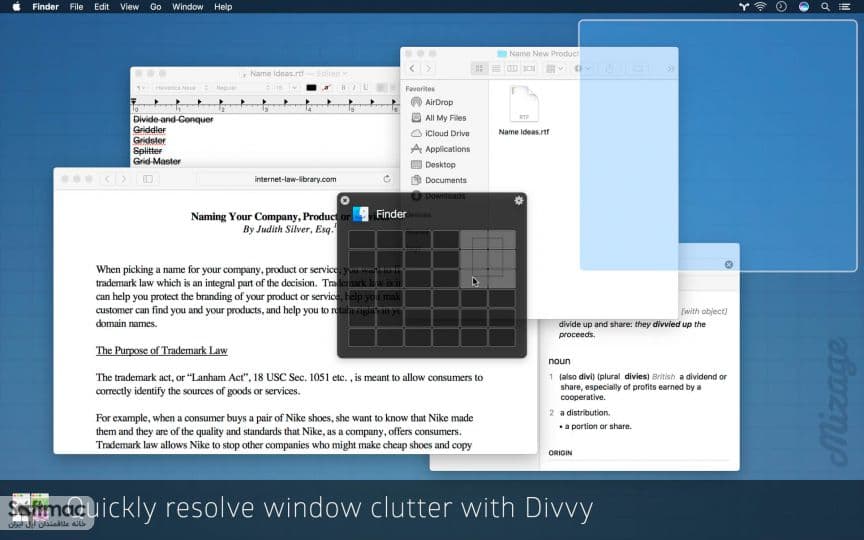Open the Divvy settings gear
Viewport: 864px width, 540px height.
tap(519, 201)
